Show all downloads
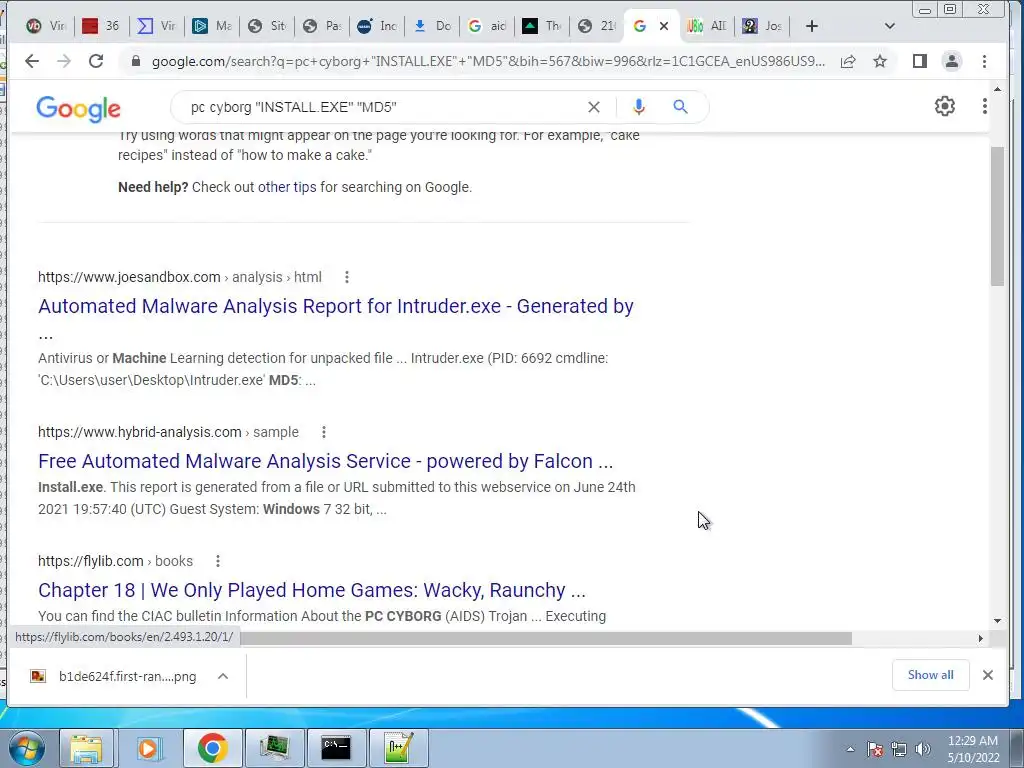The width and height of the screenshot is (1024, 768). [x=930, y=675]
